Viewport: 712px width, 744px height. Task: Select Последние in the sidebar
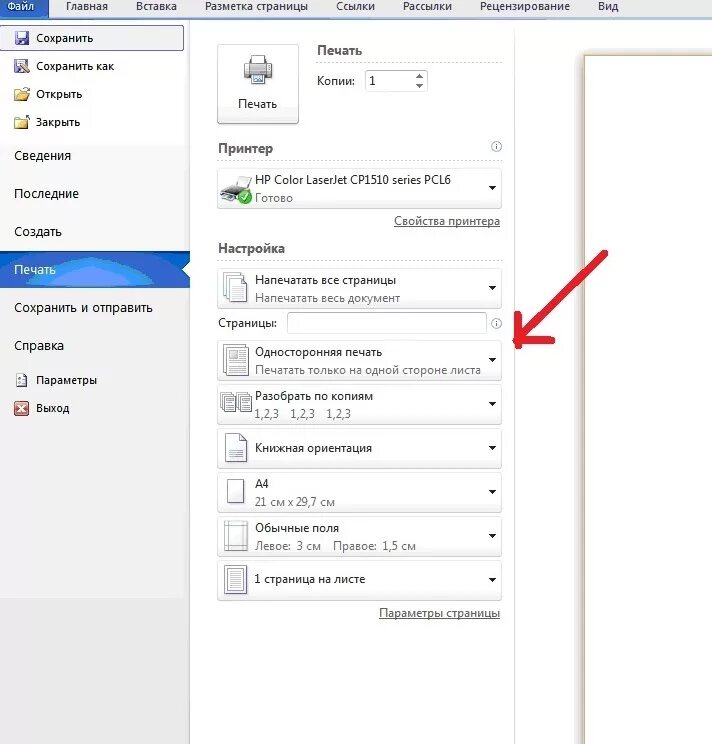pyautogui.click(x=46, y=194)
